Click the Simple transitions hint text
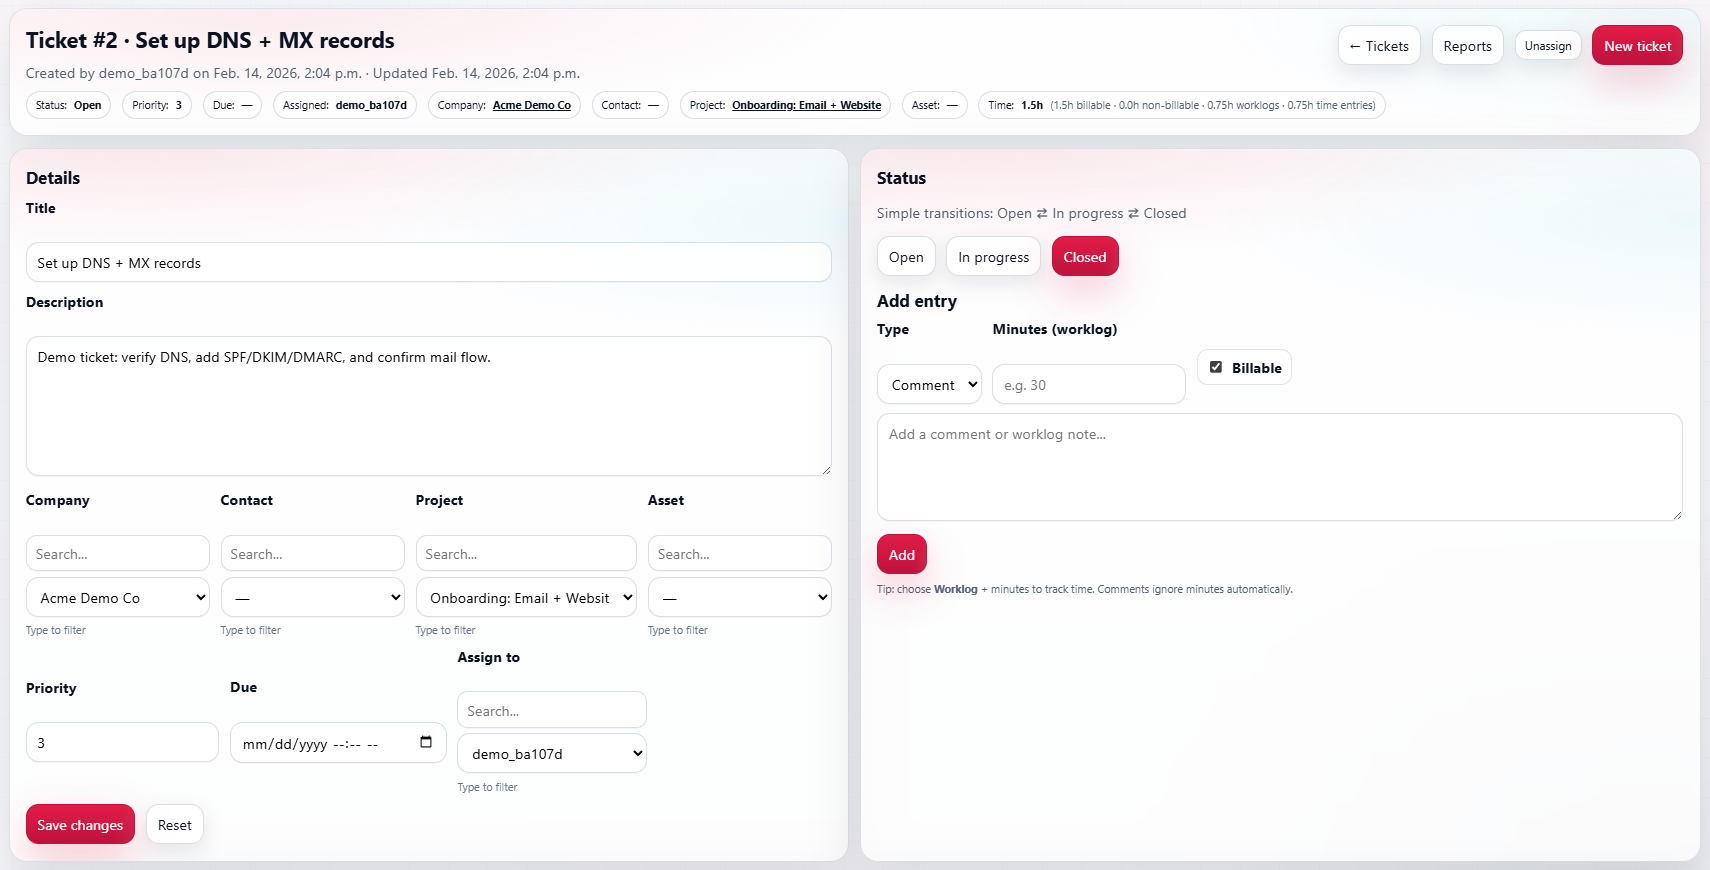The width and height of the screenshot is (1710, 870). click(x=1031, y=213)
